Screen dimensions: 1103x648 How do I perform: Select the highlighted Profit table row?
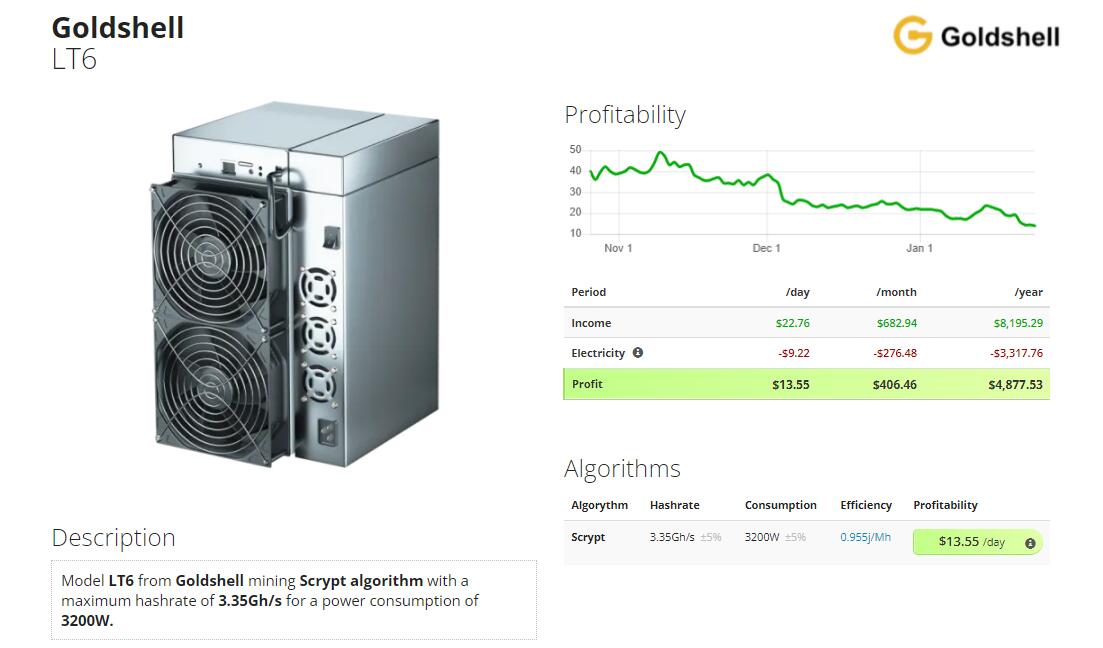click(x=806, y=384)
